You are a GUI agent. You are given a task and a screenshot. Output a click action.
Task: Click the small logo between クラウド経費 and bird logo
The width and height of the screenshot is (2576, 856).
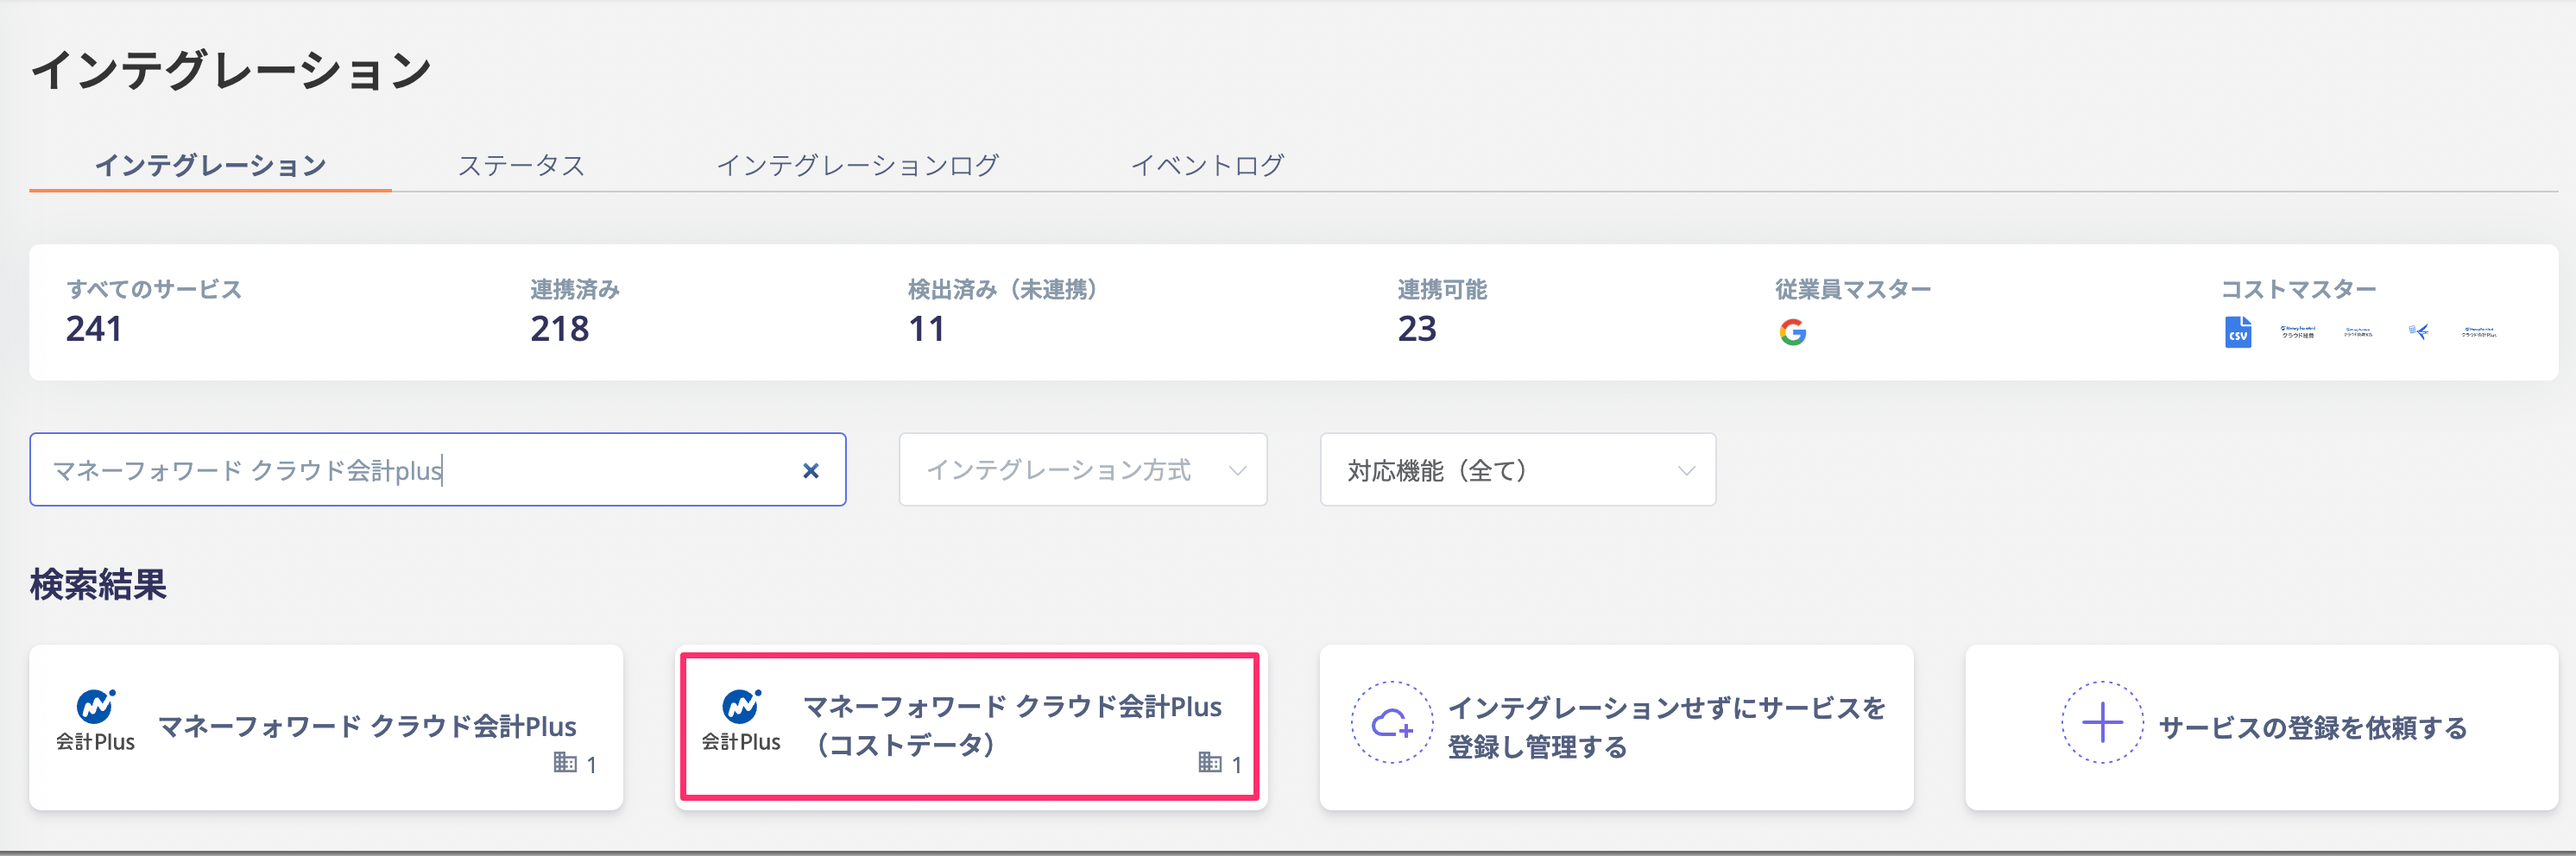[x=2358, y=332]
